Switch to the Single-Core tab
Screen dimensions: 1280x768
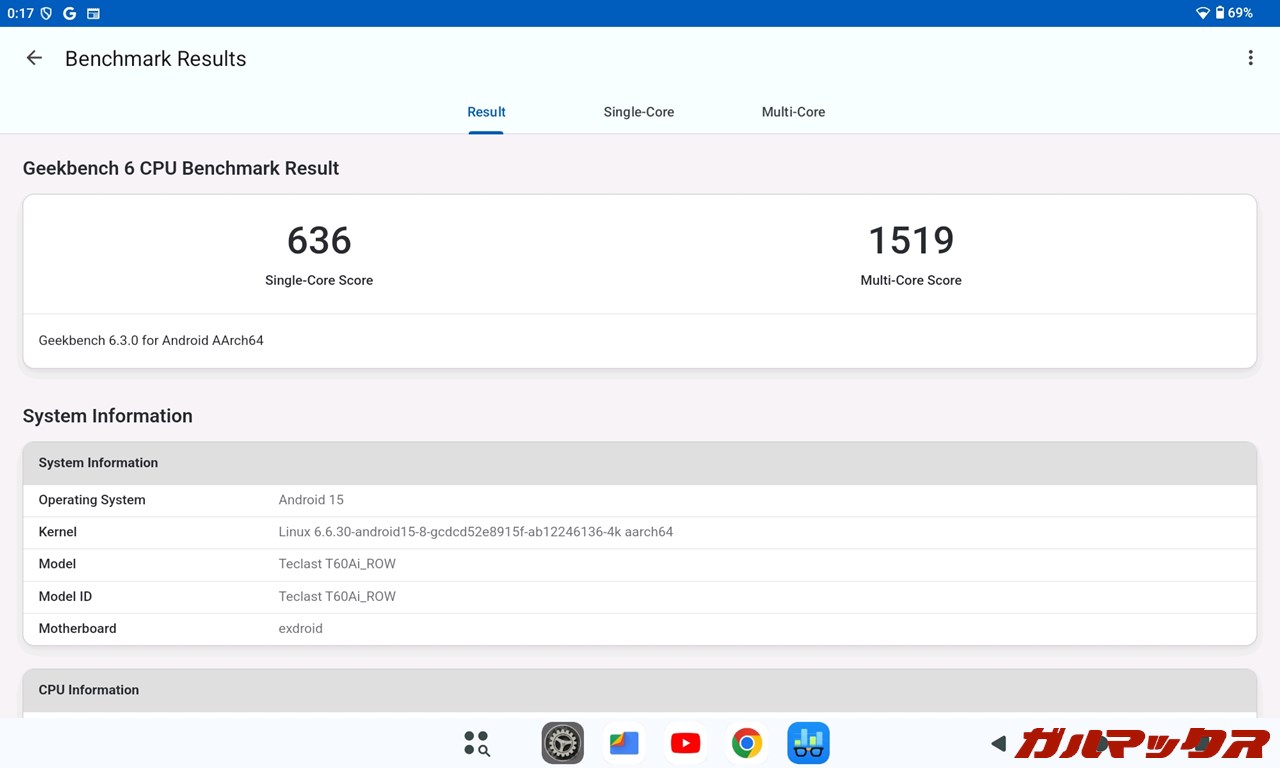point(639,111)
